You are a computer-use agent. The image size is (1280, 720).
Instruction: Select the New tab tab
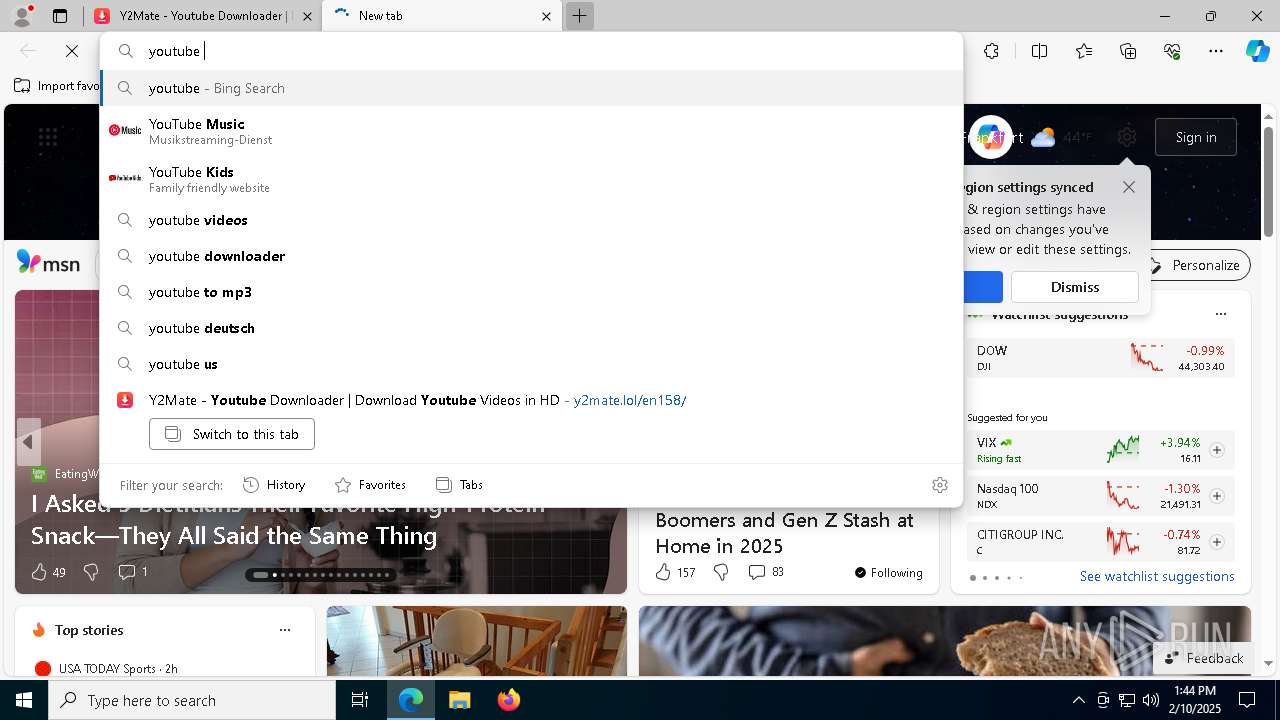pyautogui.click(x=441, y=16)
